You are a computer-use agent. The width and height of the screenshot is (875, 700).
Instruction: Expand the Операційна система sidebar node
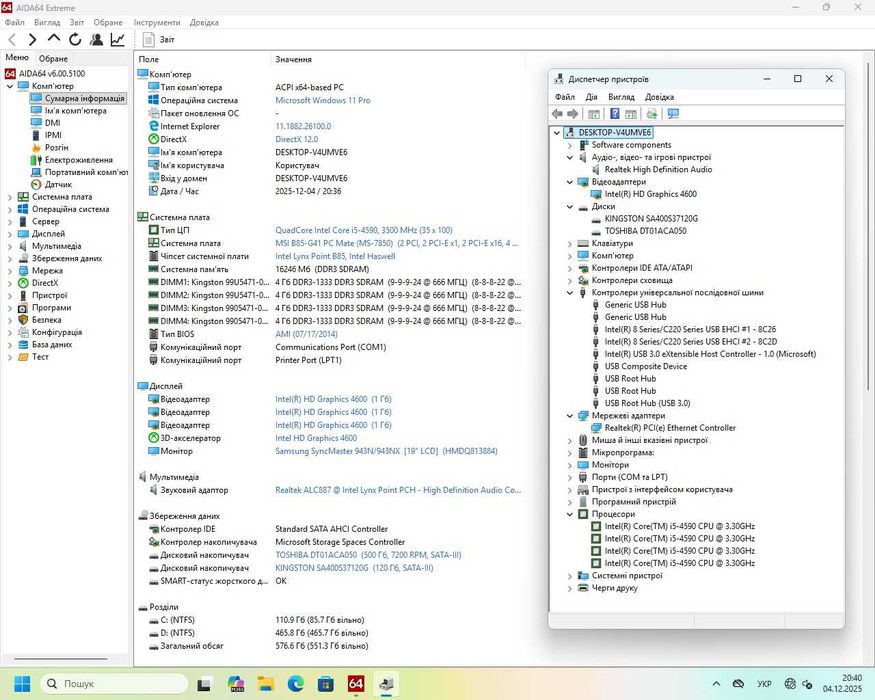9,209
